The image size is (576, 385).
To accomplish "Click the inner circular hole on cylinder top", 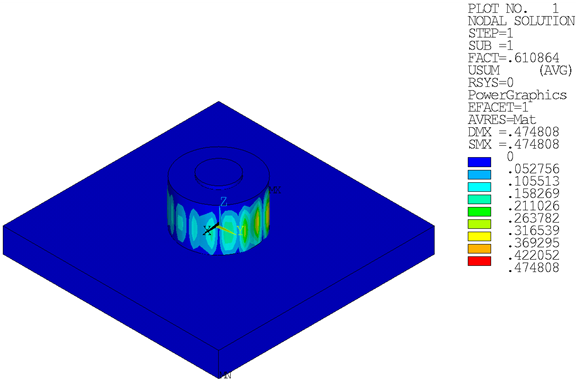I will [x=219, y=172].
